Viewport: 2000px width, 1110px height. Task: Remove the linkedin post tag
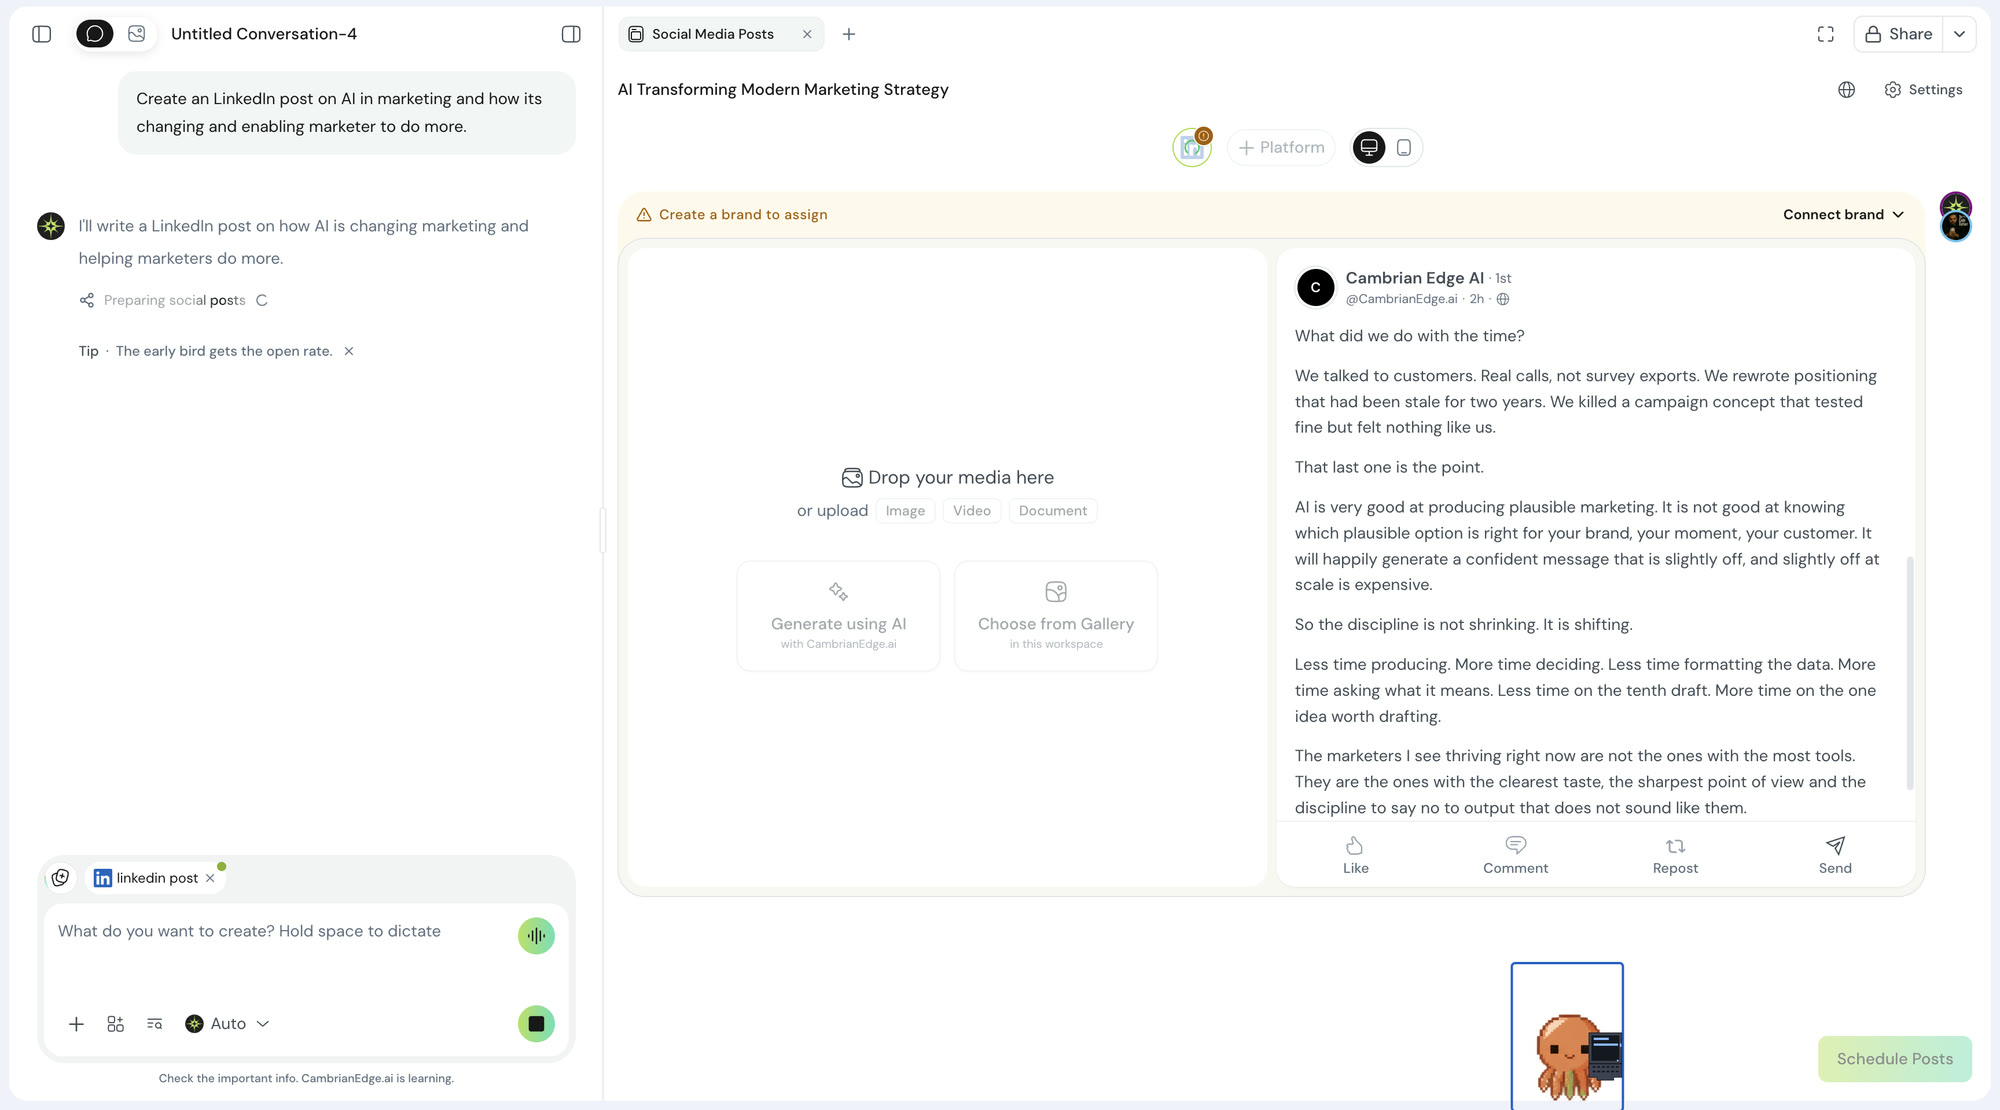click(x=210, y=878)
